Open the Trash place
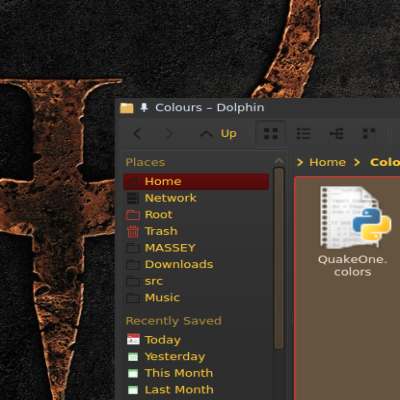The image size is (400, 400). click(196, 231)
